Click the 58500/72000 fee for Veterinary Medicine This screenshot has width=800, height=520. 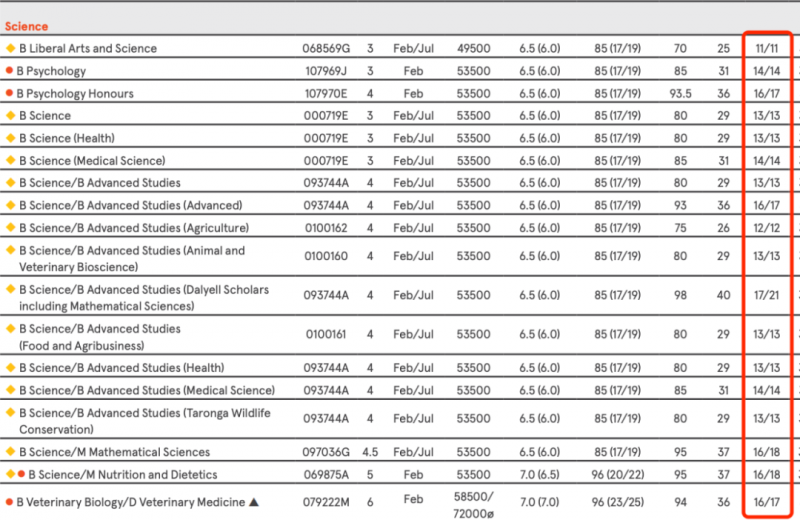tap(473, 505)
